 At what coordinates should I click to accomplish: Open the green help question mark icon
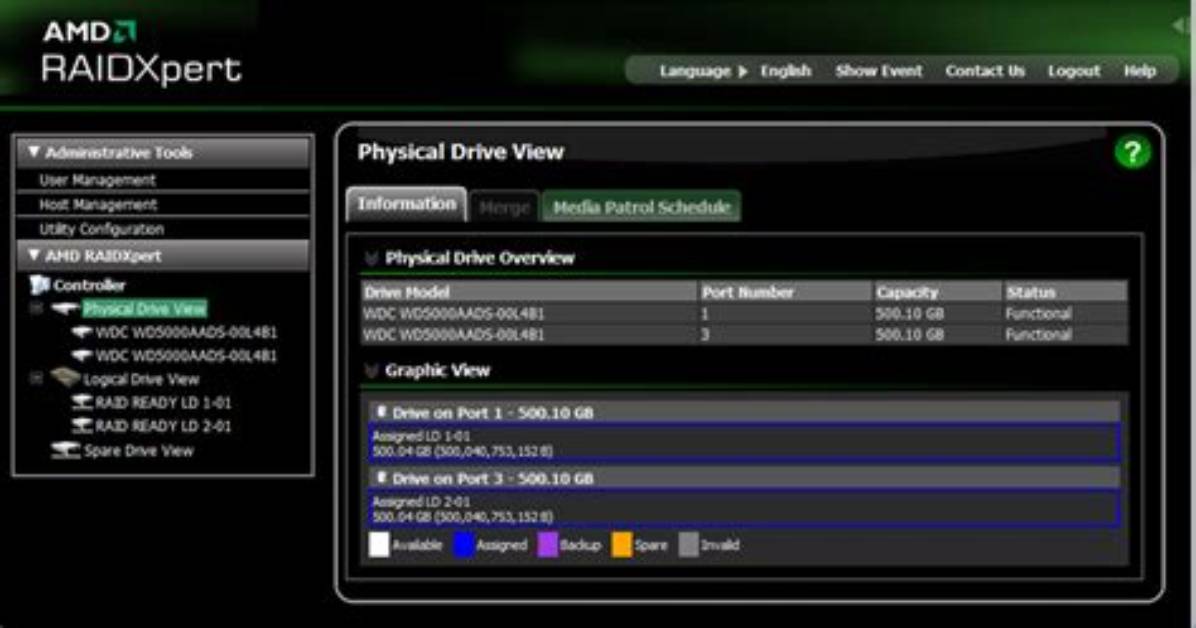click(x=1132, y=153)
